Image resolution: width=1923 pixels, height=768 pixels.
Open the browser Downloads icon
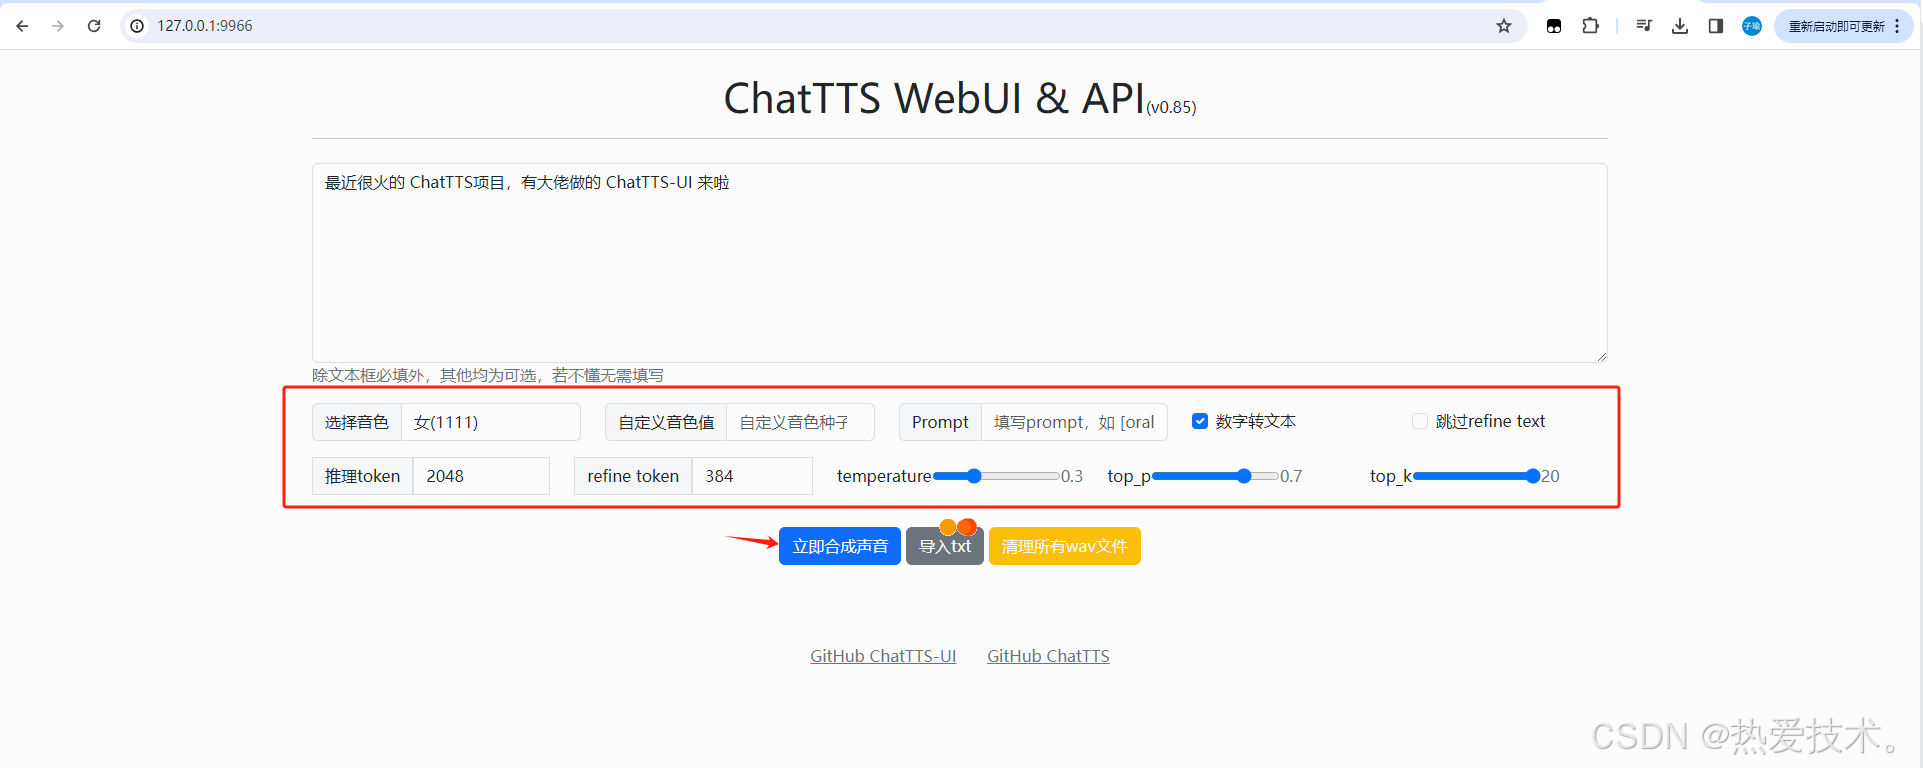pyautogui.click(x=1680, y=26)
